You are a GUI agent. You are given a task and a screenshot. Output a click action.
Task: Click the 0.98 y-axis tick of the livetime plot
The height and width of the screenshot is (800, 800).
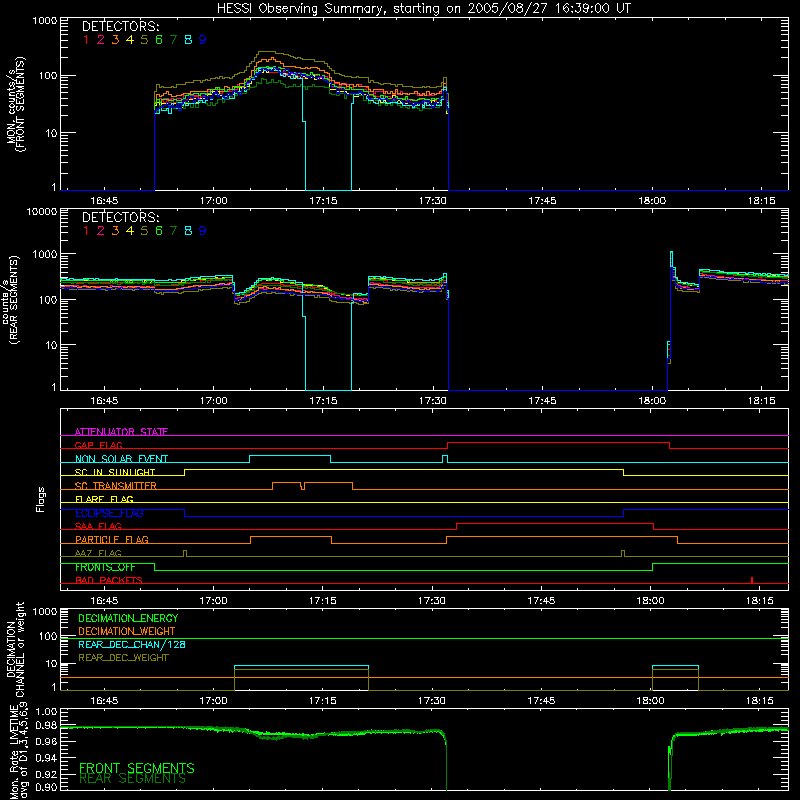point(46,725)
